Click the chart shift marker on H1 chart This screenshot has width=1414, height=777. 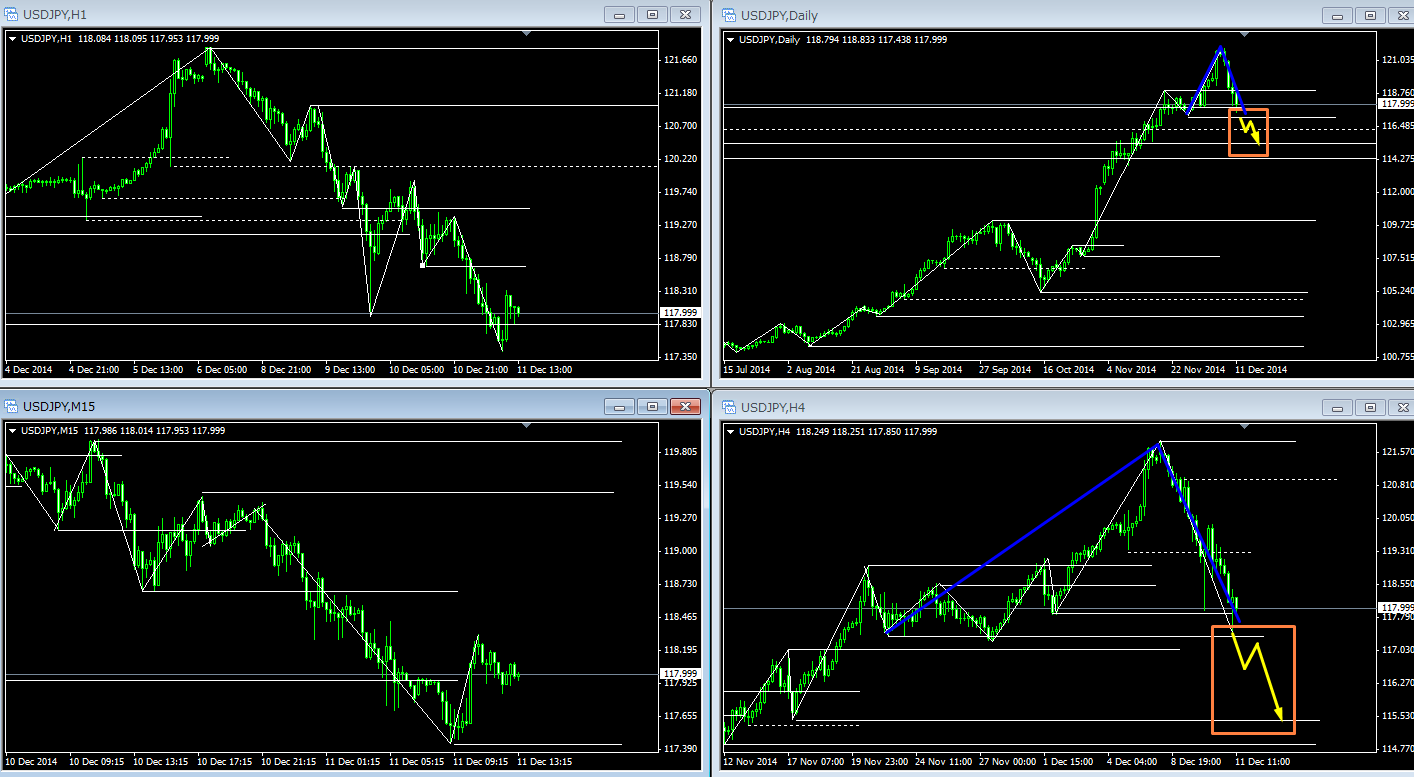click(526, 35)
